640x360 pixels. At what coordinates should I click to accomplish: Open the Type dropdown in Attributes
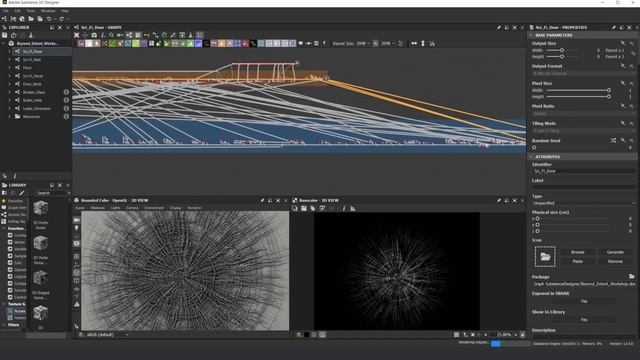[584, 203]
